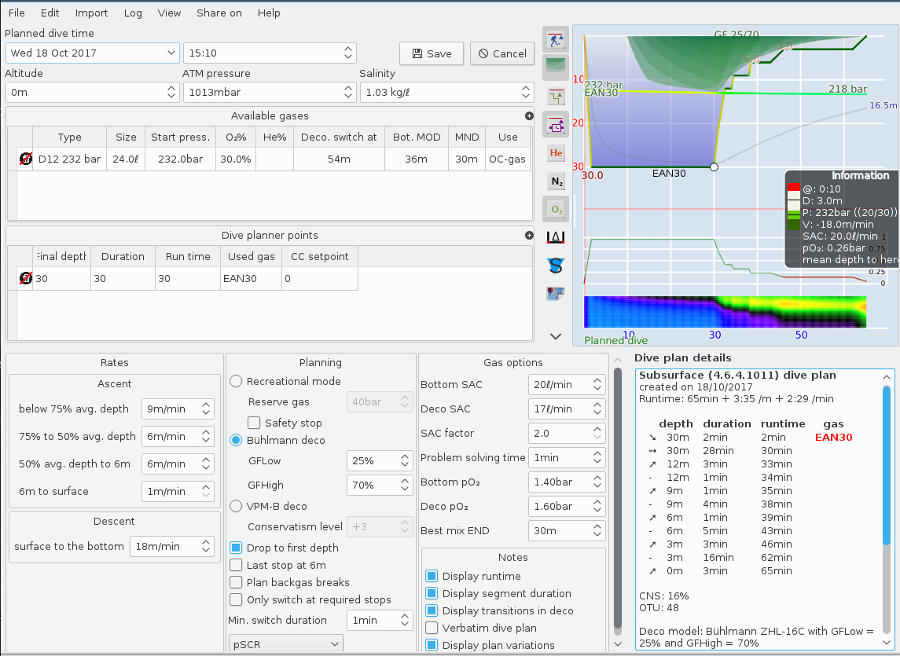The width and height of the screenshot is (900, 656).
Task: Toggle the calculated ceiling display icon
Action: point(556,96)
